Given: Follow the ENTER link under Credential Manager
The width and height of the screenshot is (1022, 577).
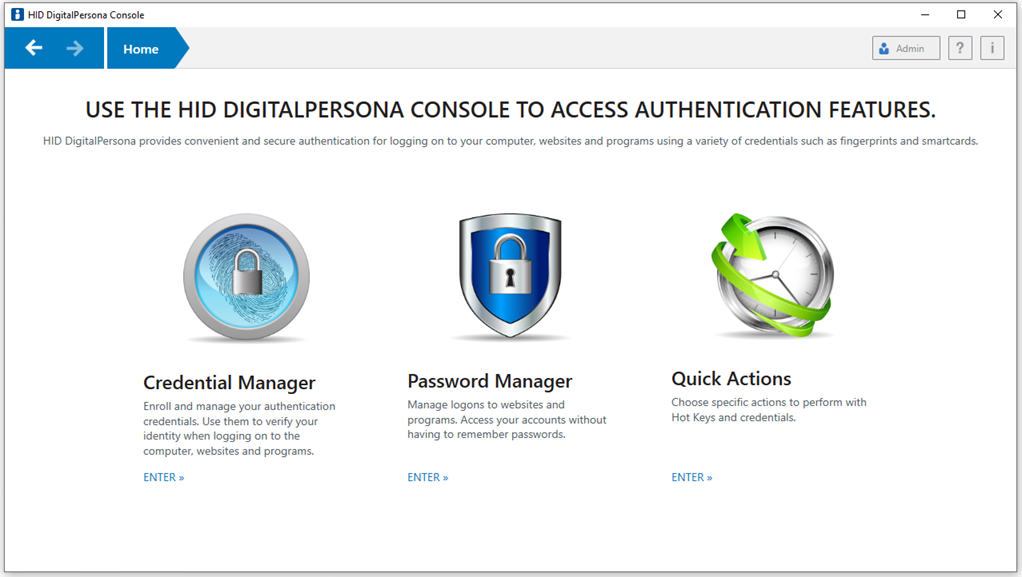Looking at the screenshot, I should pos(164,478).
